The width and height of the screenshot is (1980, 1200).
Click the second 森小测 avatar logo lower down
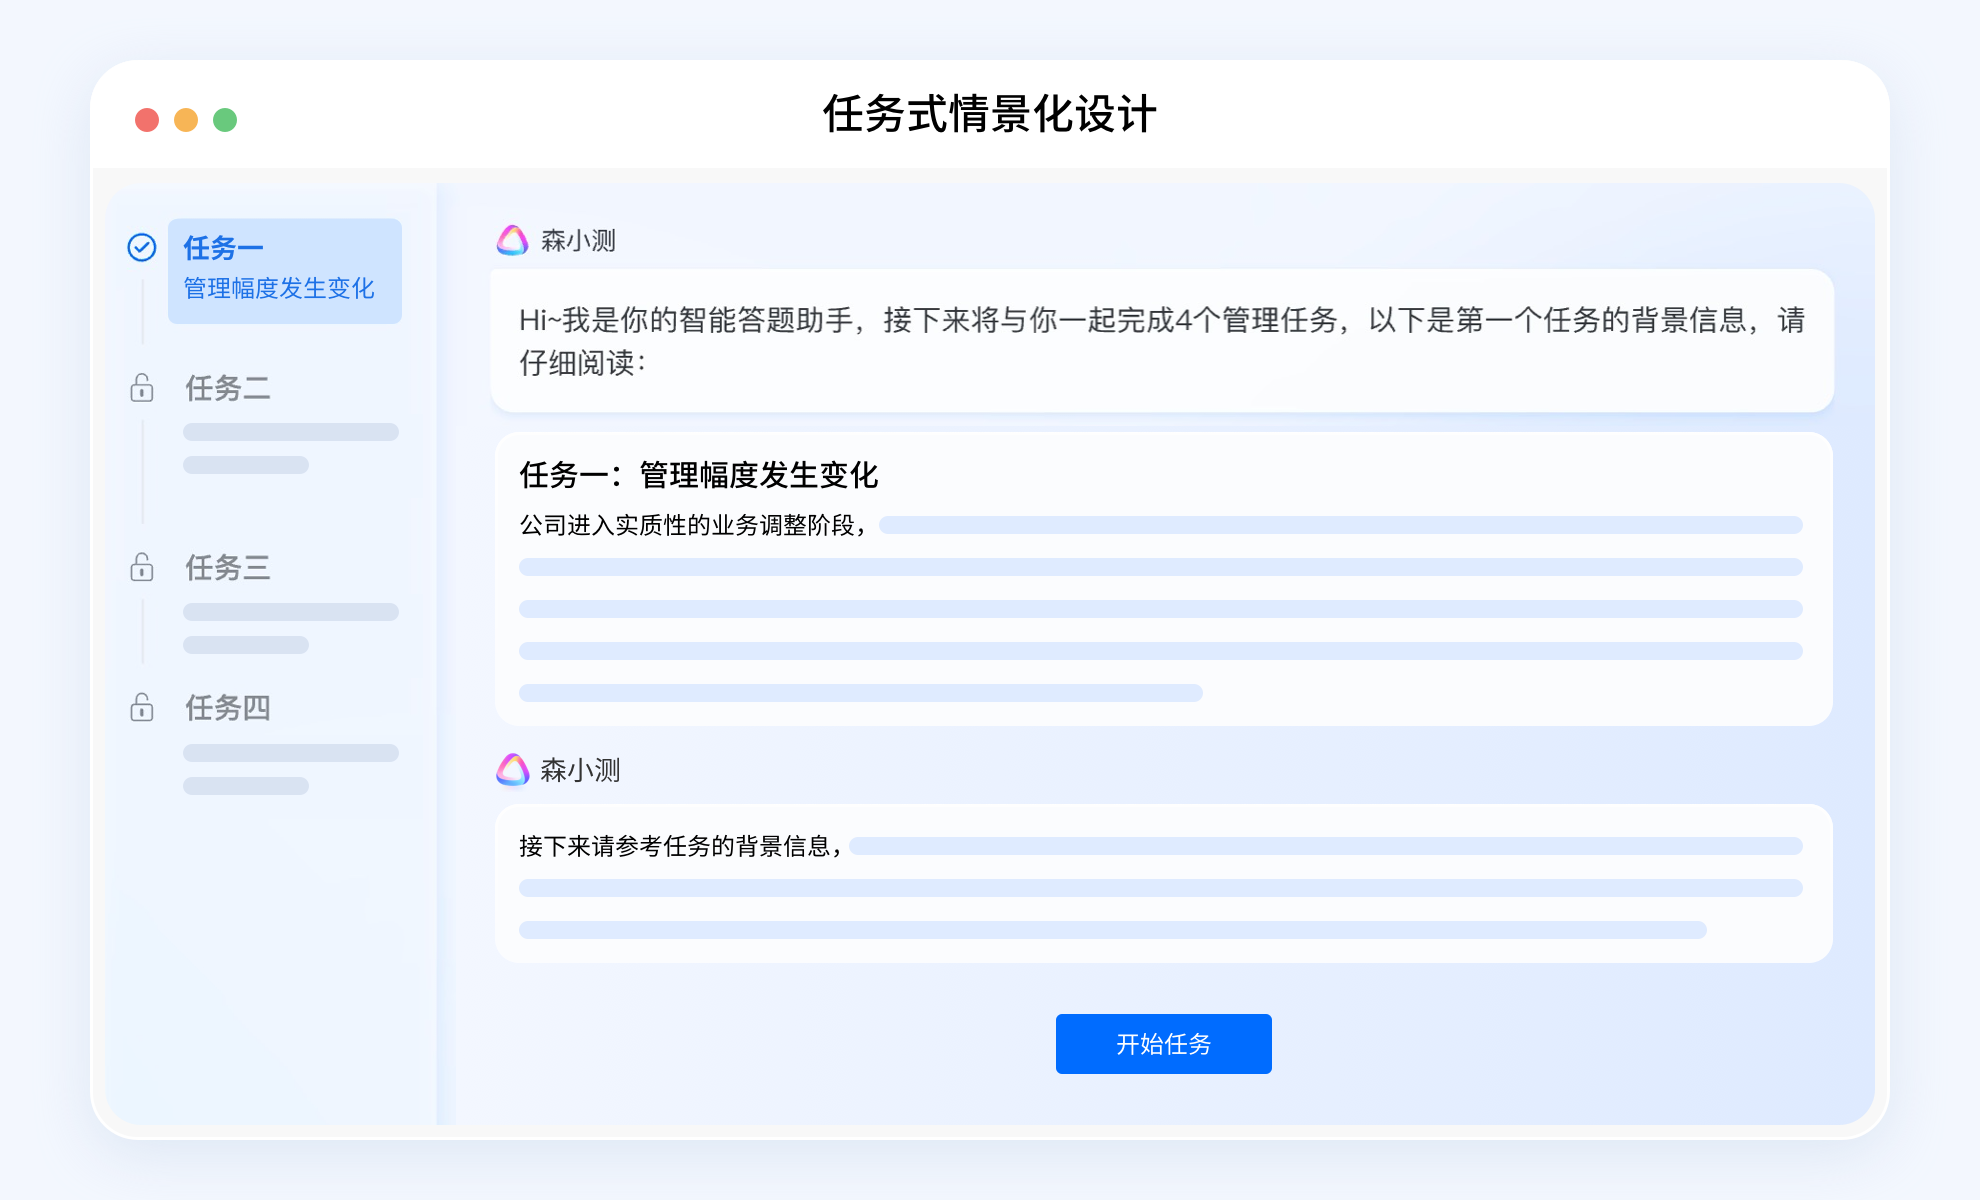tap(512, 769)
